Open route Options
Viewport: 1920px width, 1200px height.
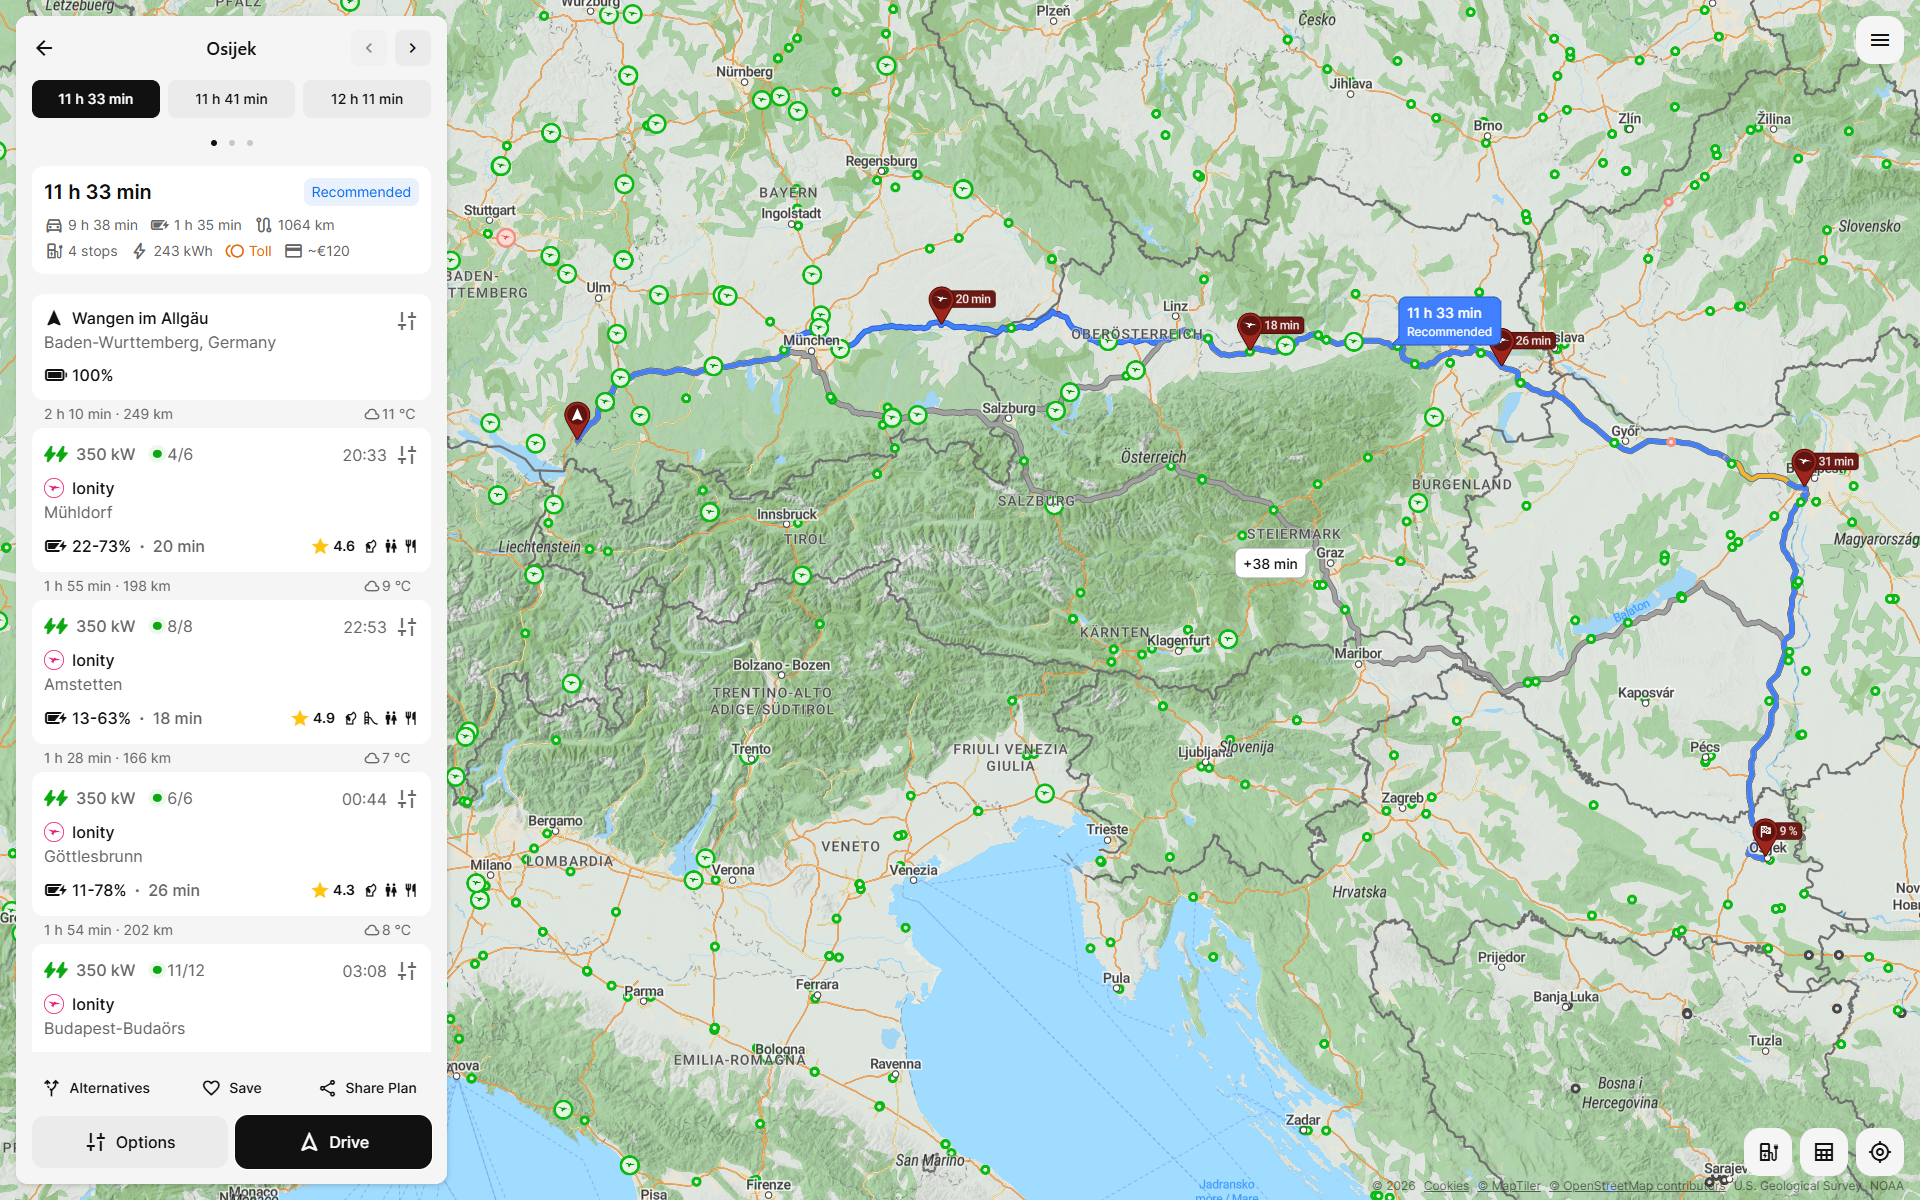(130, 1142)
